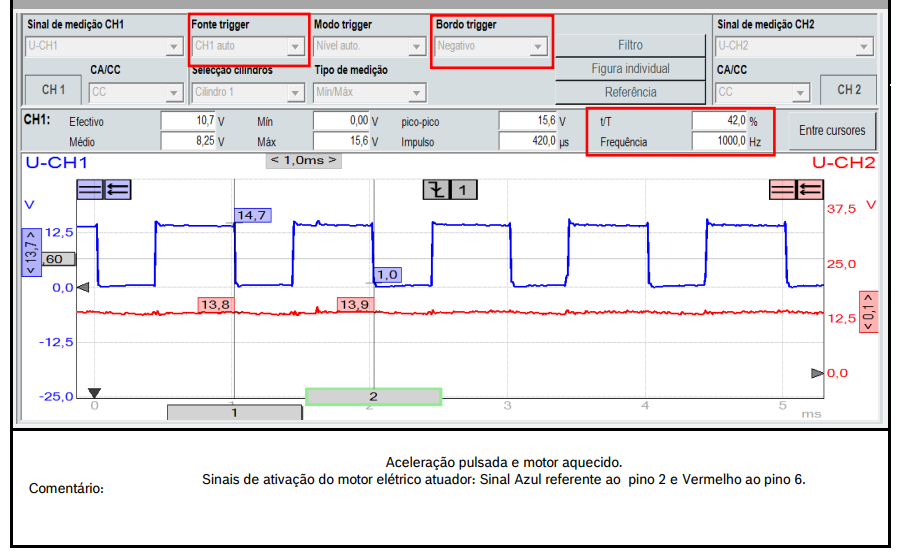The image size is (897, 555).
Task: Click the blue CH1 left-arrow icon
Action: [x=117, y=188]
